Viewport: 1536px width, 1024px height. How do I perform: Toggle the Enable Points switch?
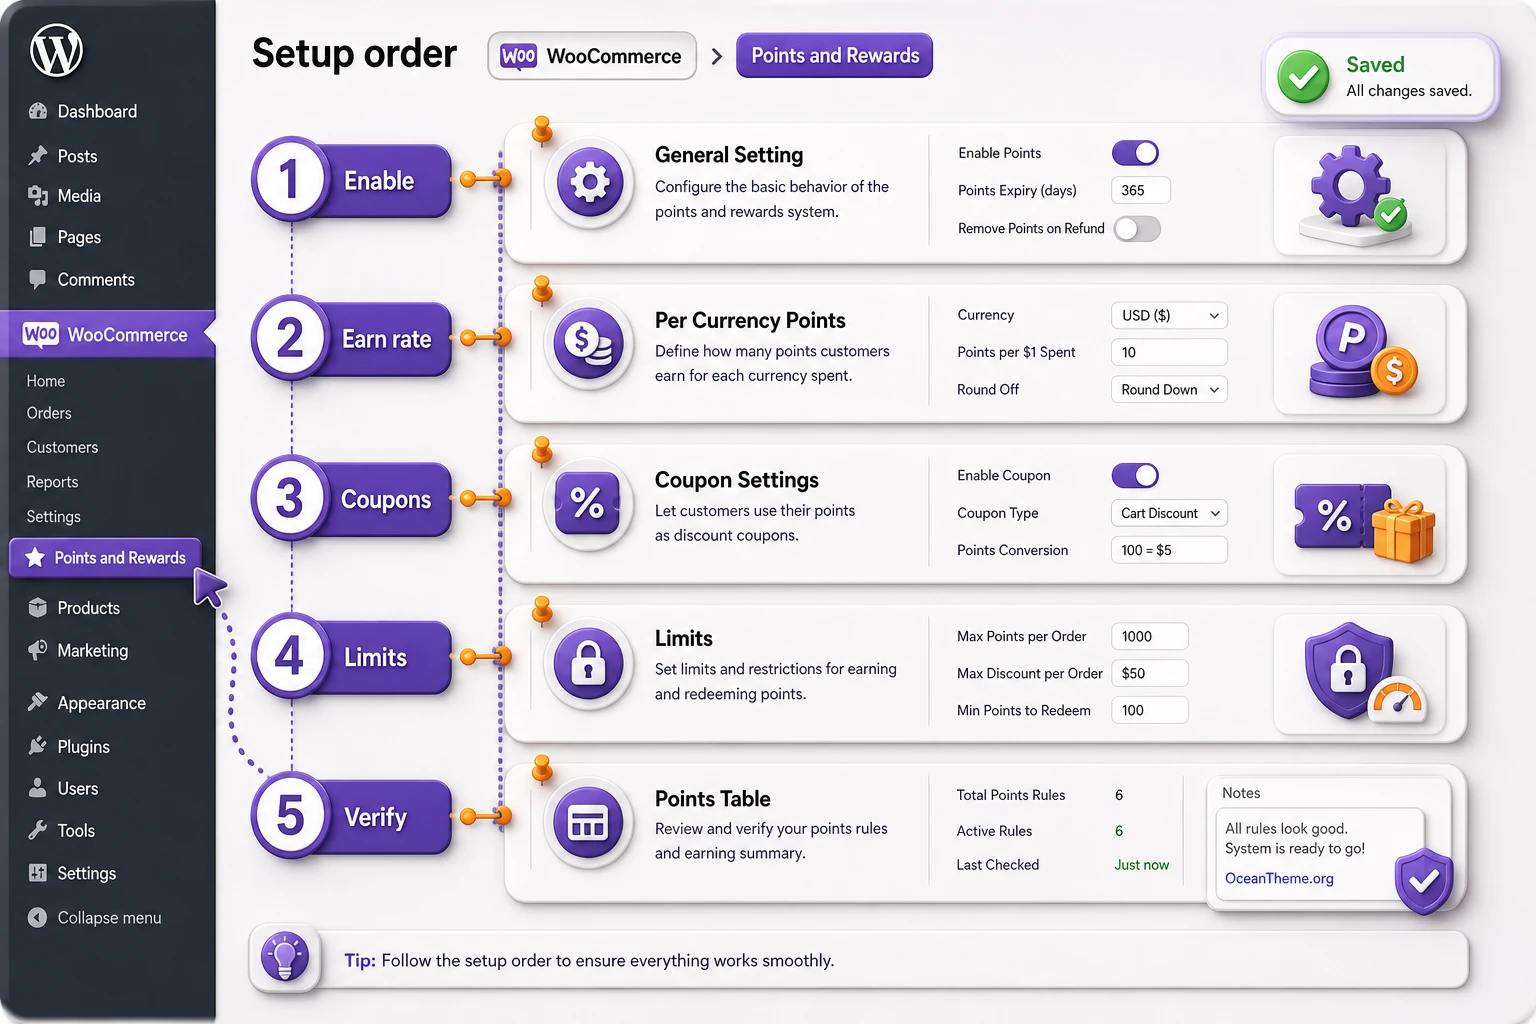pyautogui.click(x=1135, y=153)
